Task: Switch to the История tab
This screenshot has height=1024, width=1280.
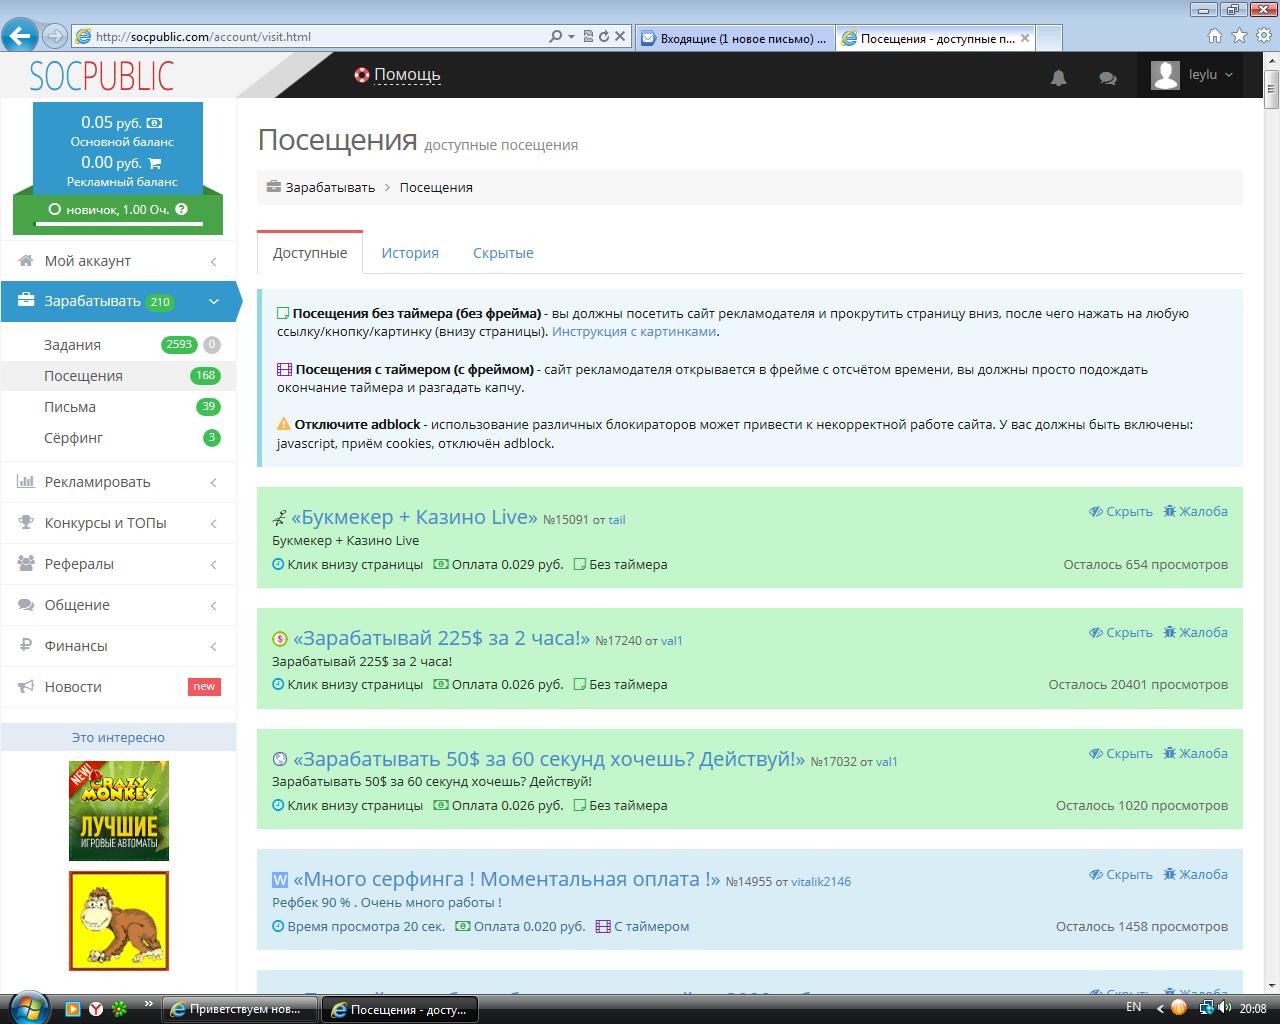Action: [410, 253]
